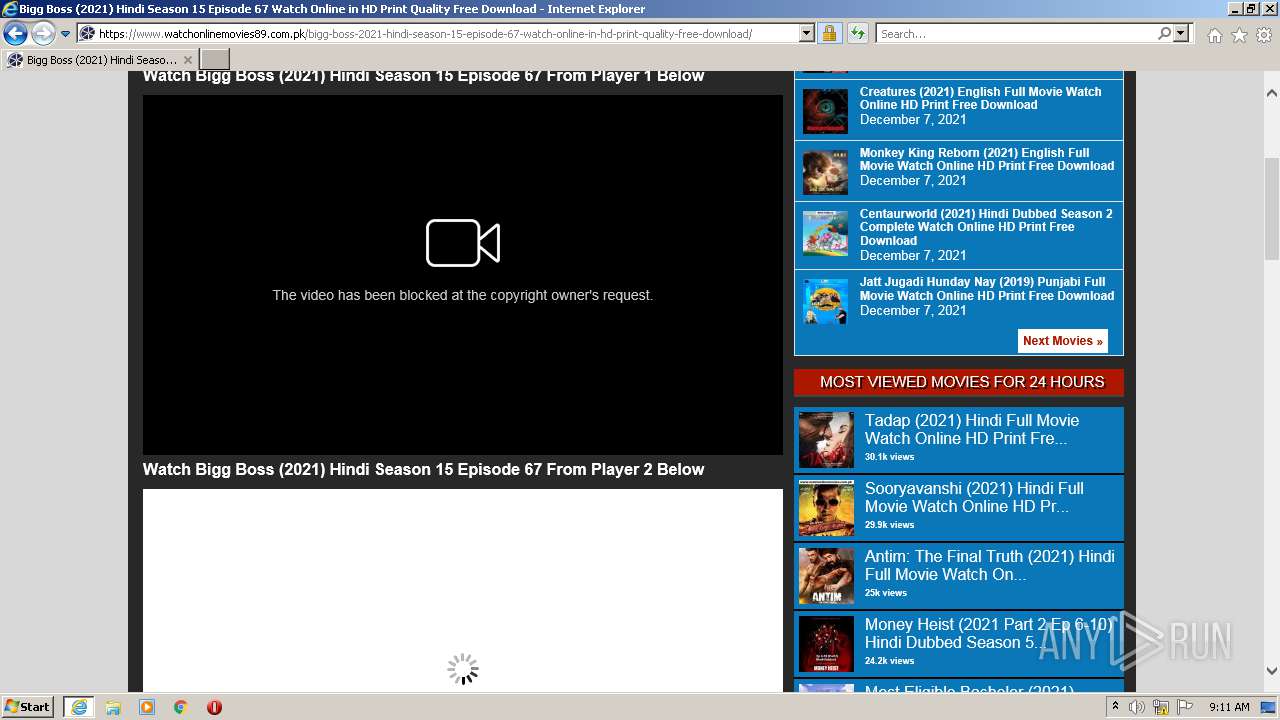This screenshot has width=1280, height=720.
Task: Click the Internet Explorer taskbar icon
Action: click(x=78, y=707)
